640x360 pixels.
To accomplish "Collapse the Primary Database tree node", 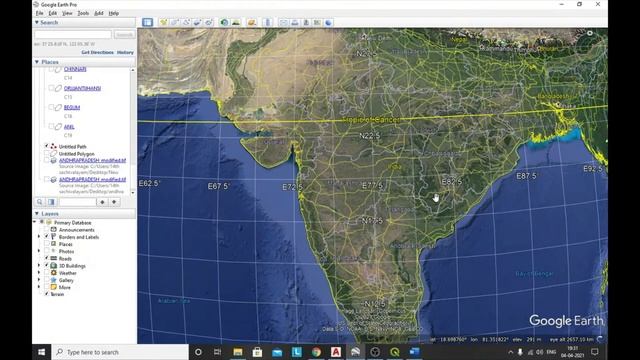I will [x=35, y=222].
